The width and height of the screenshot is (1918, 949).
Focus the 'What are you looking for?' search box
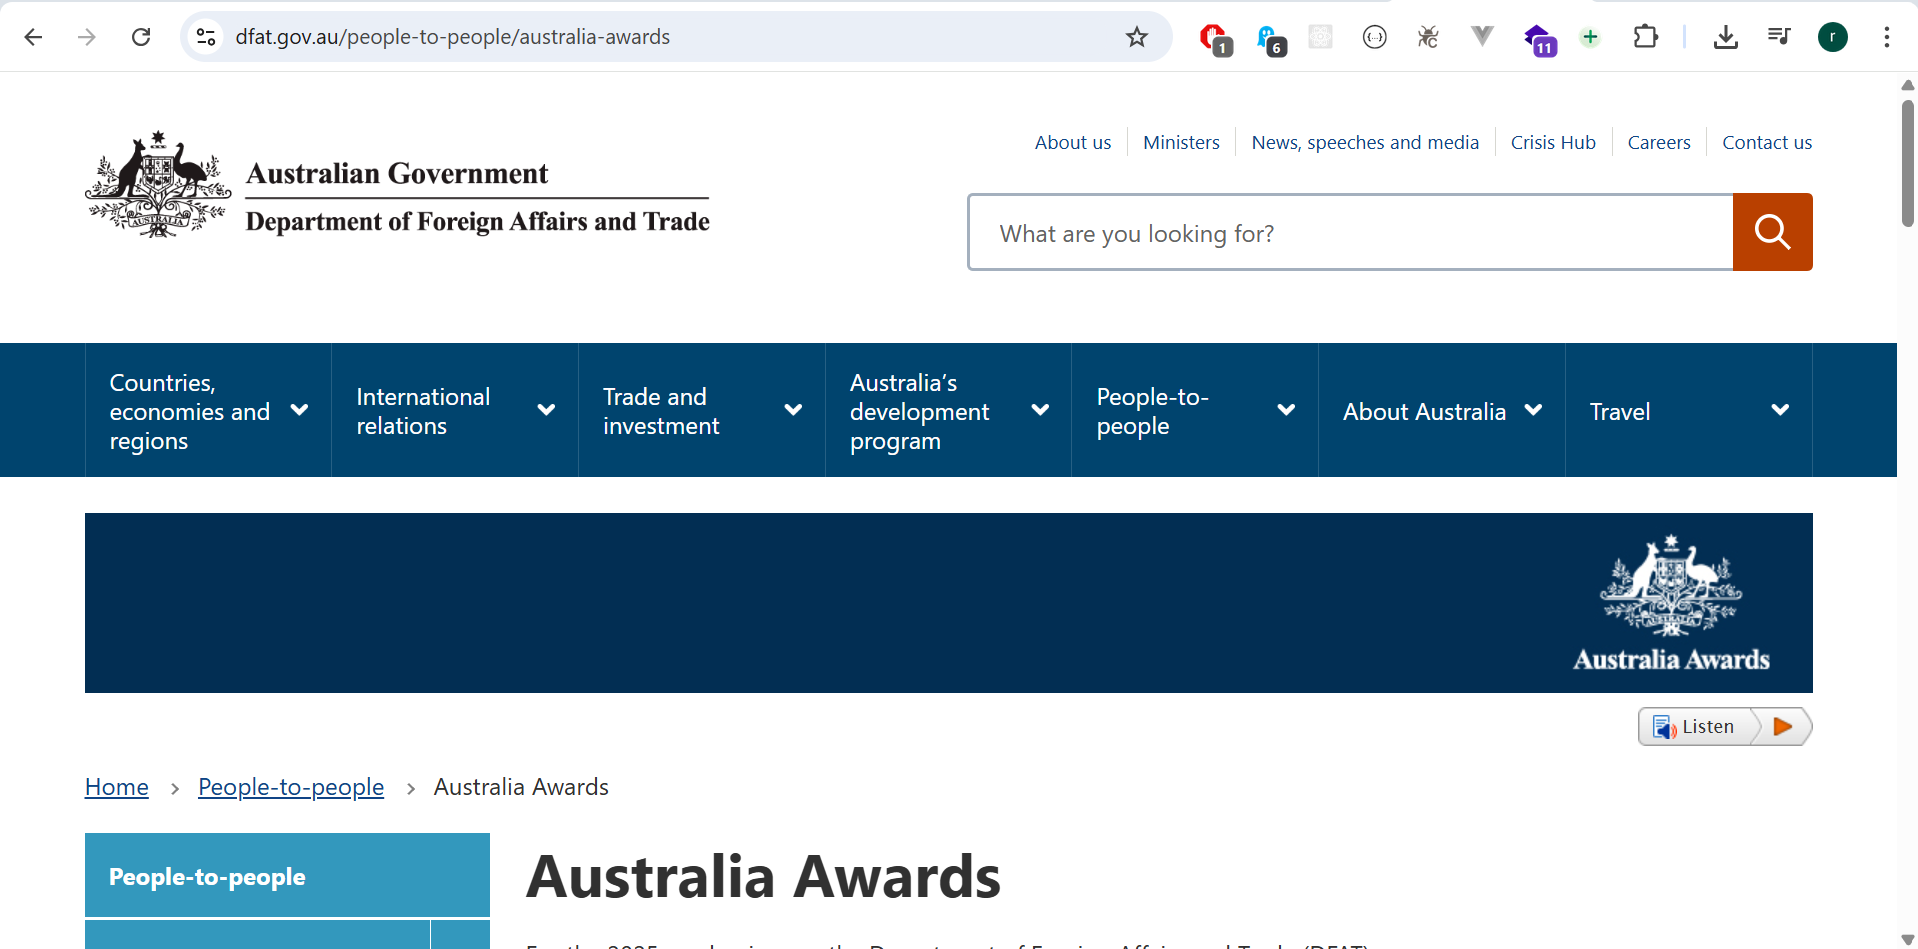1350,233
